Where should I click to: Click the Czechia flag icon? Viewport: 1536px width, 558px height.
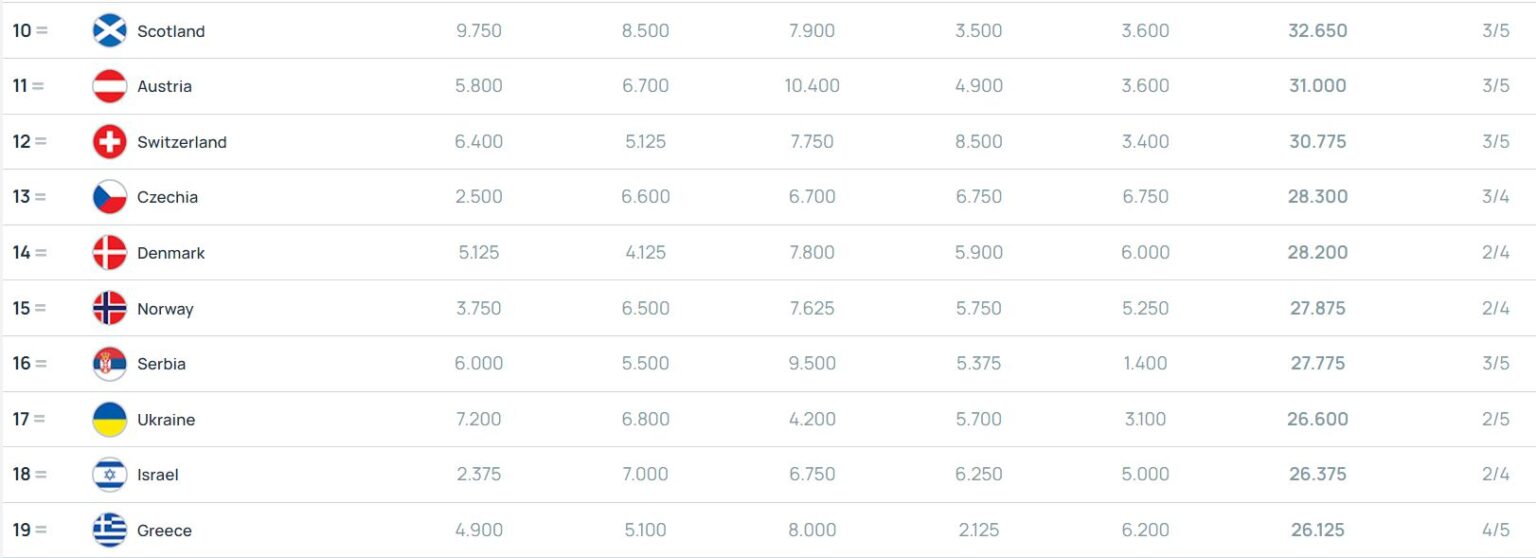[109, 197]
